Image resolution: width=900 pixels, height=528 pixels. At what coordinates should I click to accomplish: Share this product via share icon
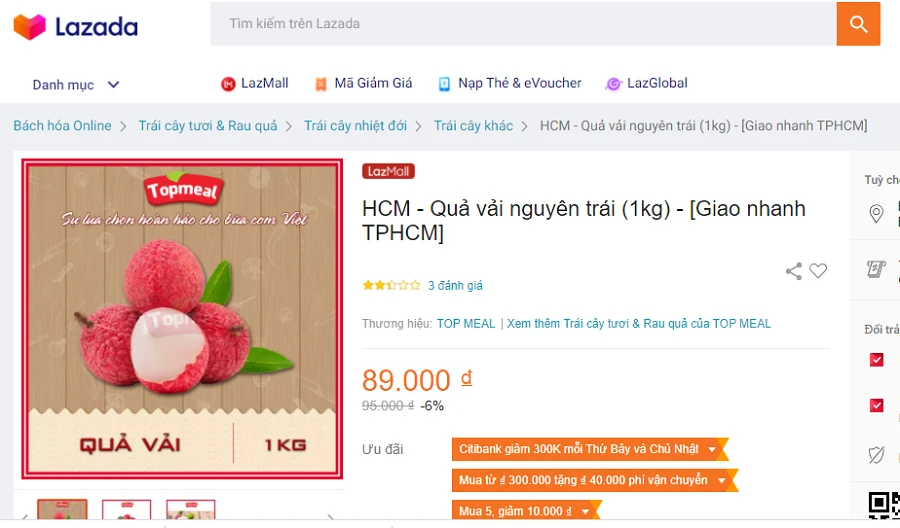point(794,271)
